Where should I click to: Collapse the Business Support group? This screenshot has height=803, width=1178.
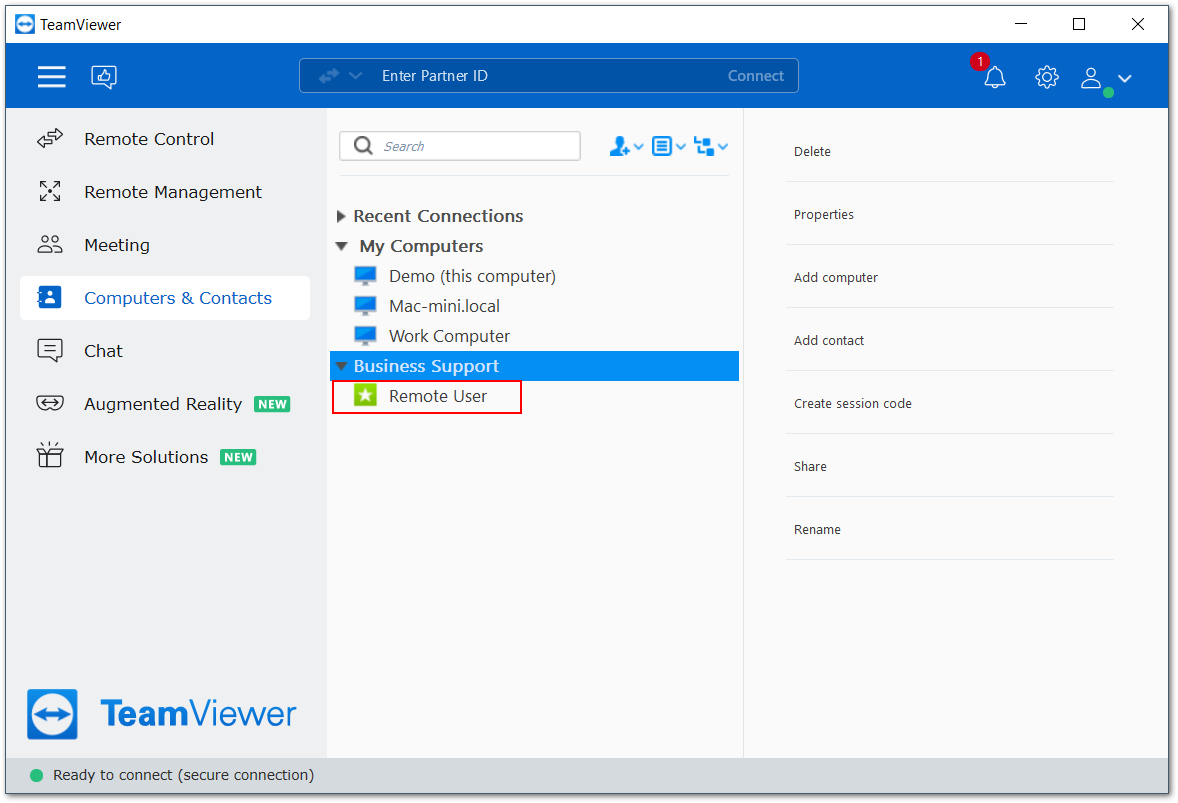click(342, 367)
